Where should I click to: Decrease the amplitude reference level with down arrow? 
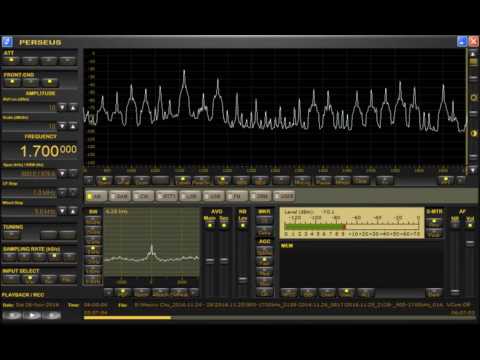(x=62, y=107)
